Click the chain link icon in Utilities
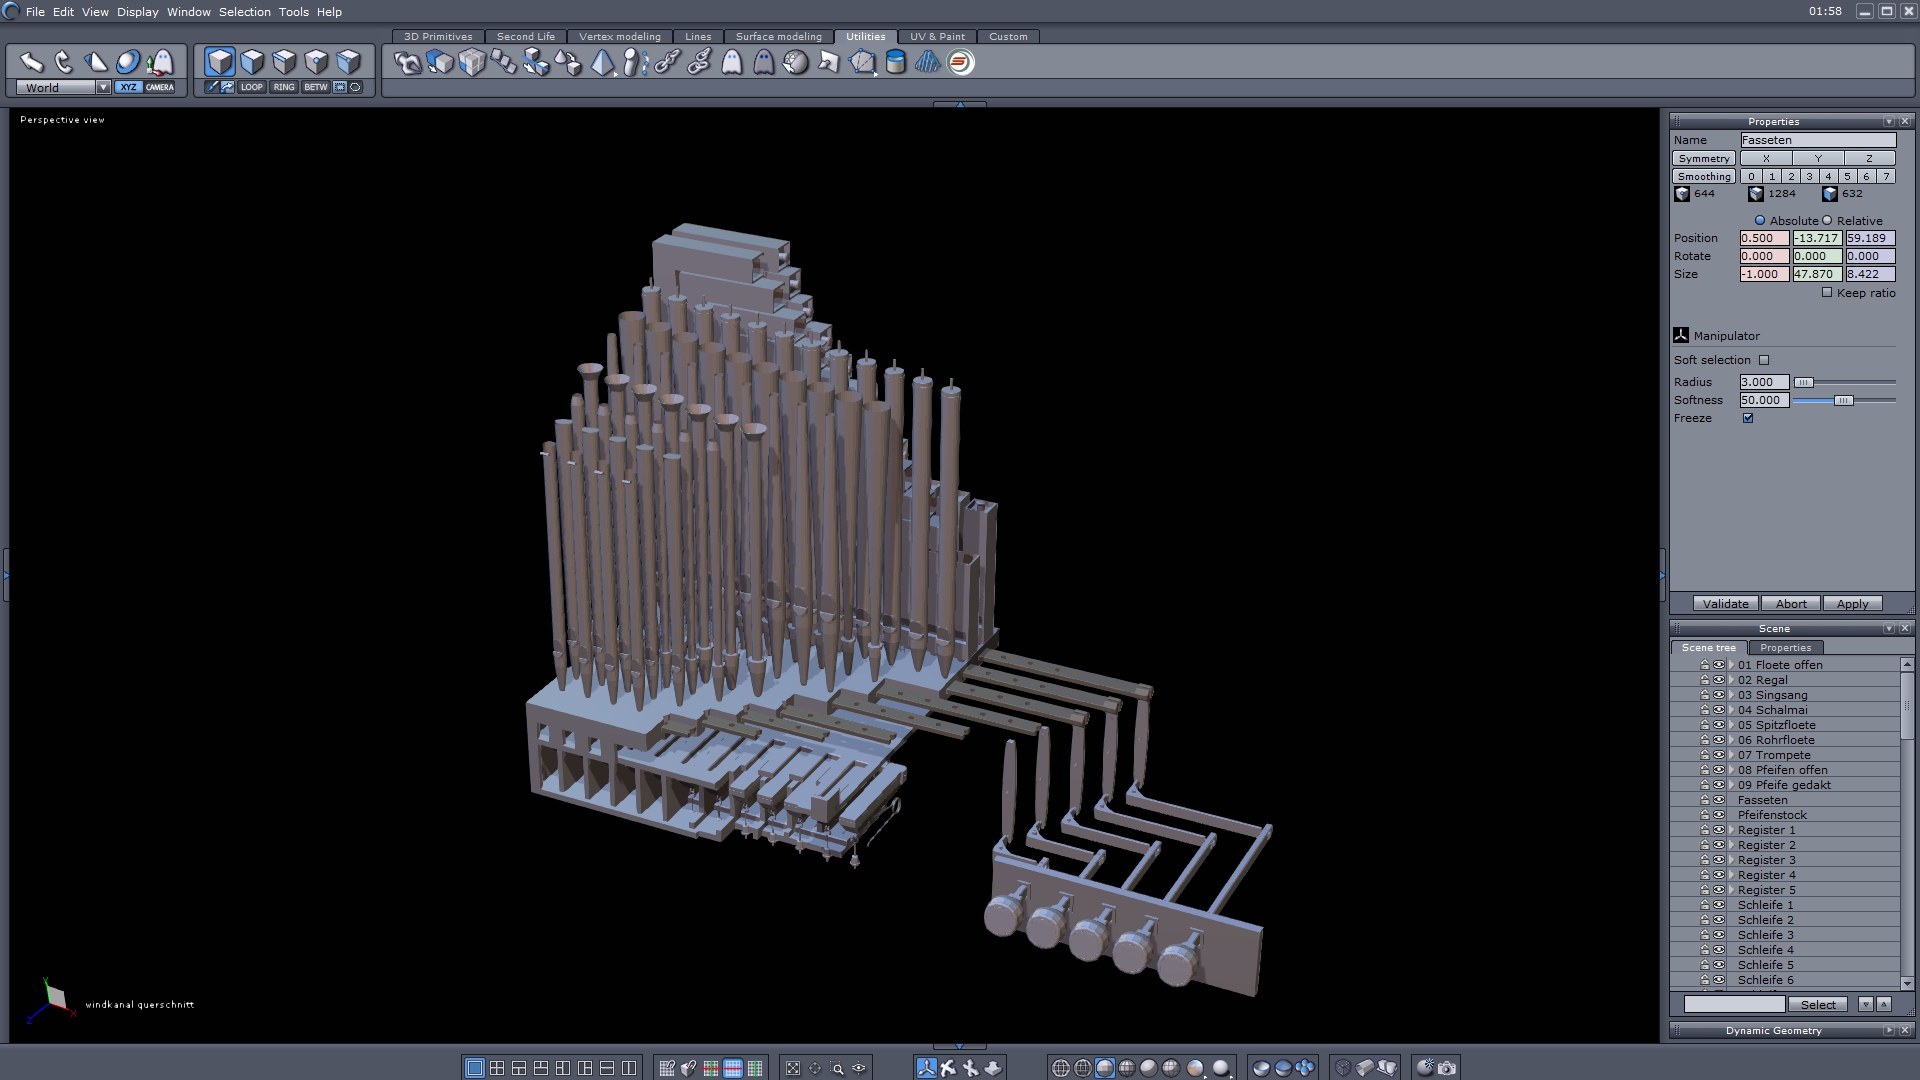 [x=667, y=62]
